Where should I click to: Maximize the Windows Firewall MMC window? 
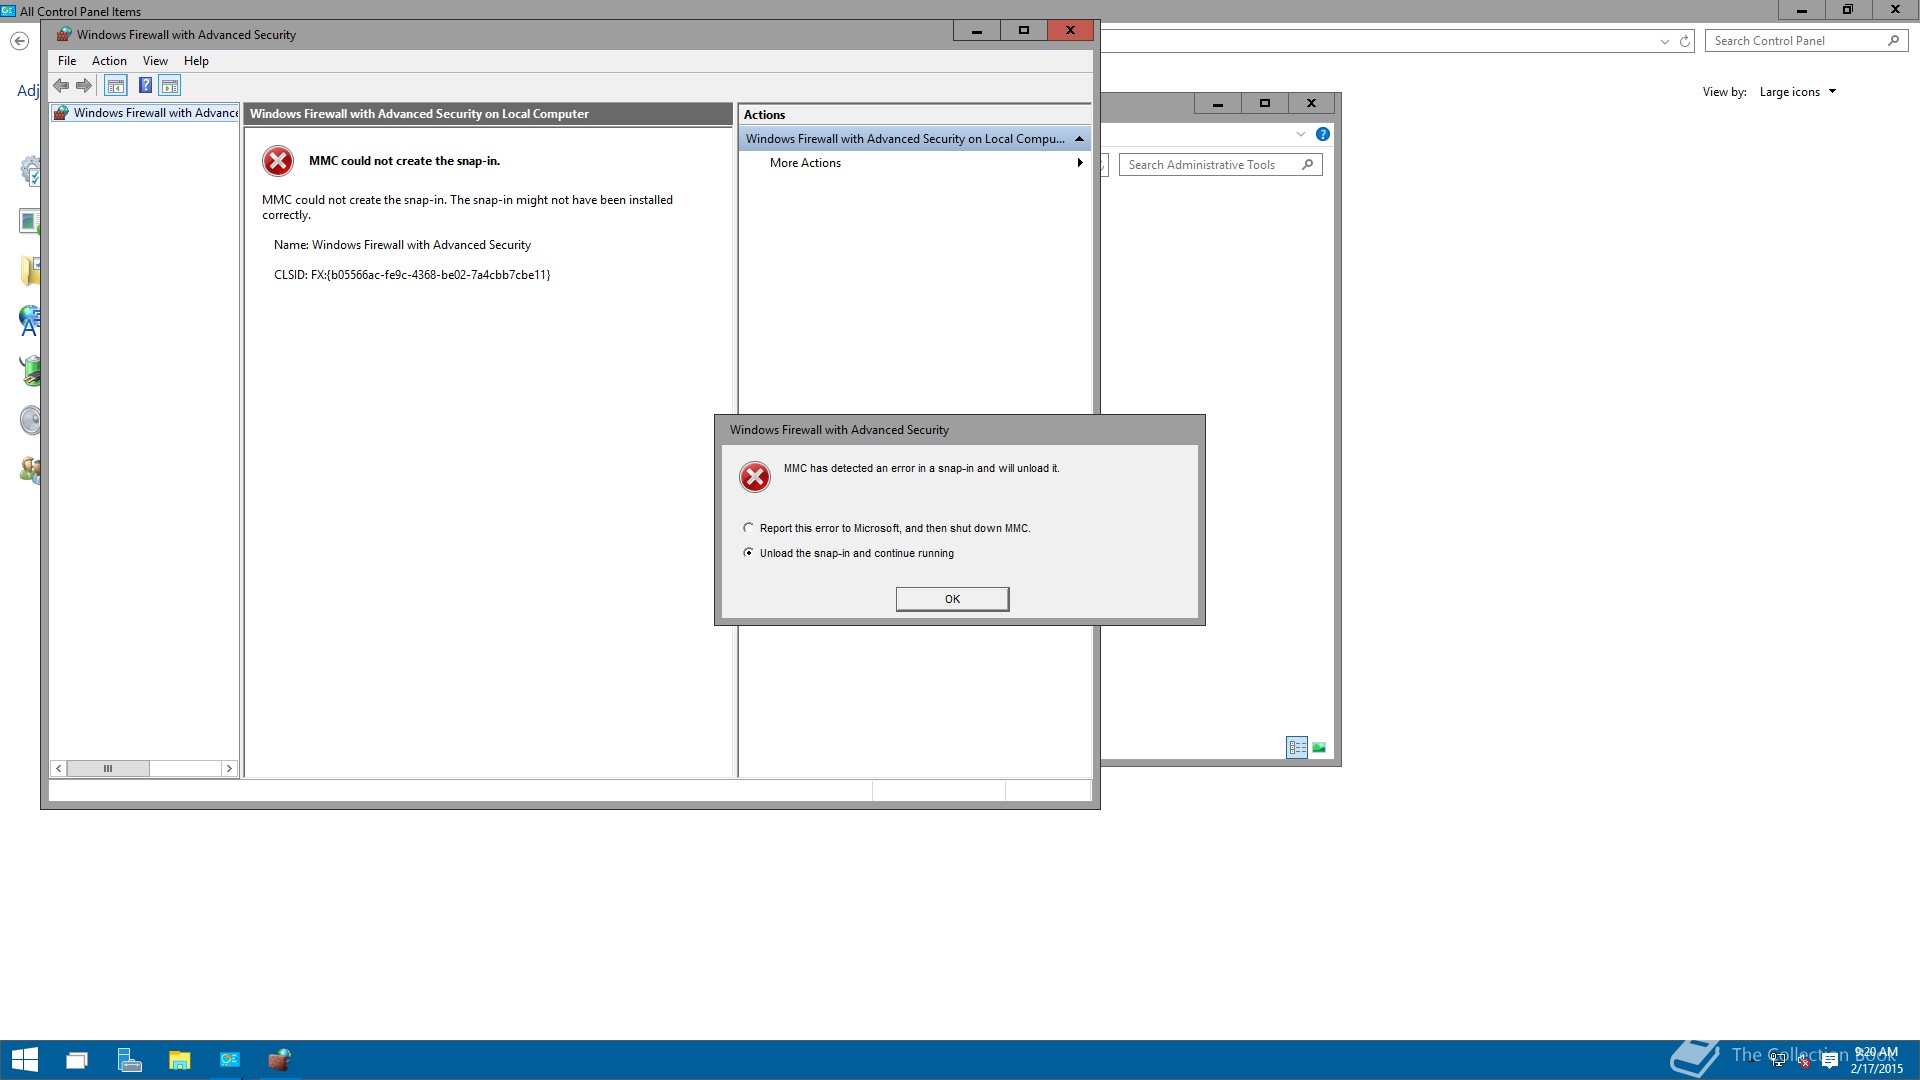pyautogui.click(x=1024, y=31)
